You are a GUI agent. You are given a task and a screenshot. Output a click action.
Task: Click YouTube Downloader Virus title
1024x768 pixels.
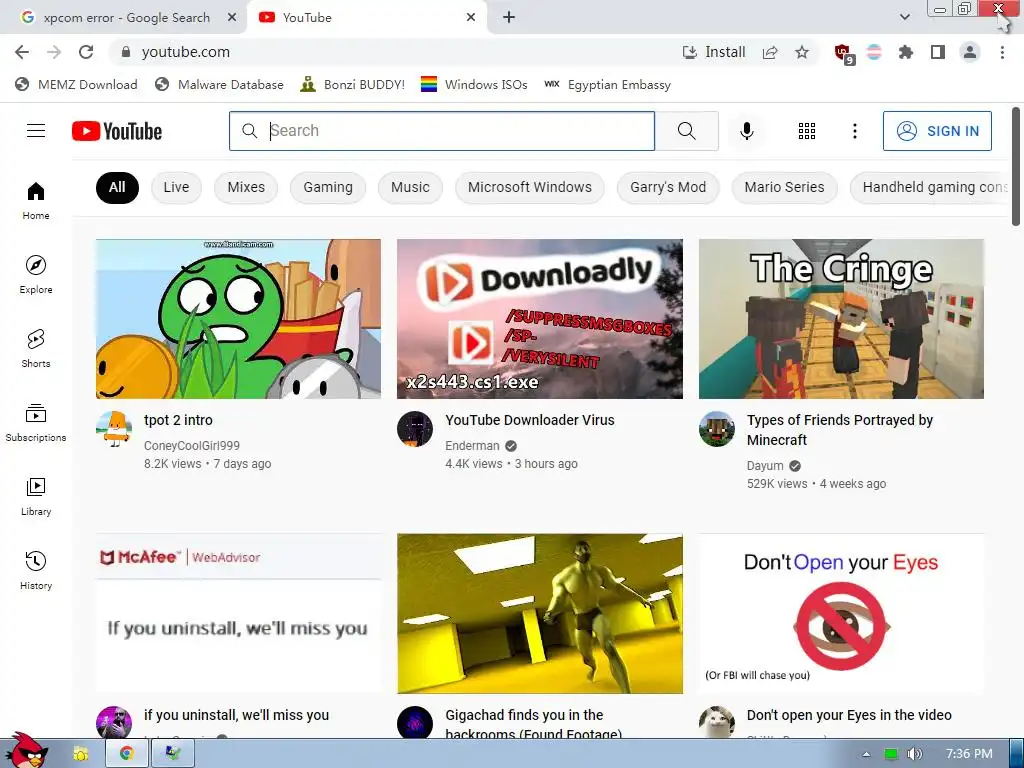click(x=530, y=420)
